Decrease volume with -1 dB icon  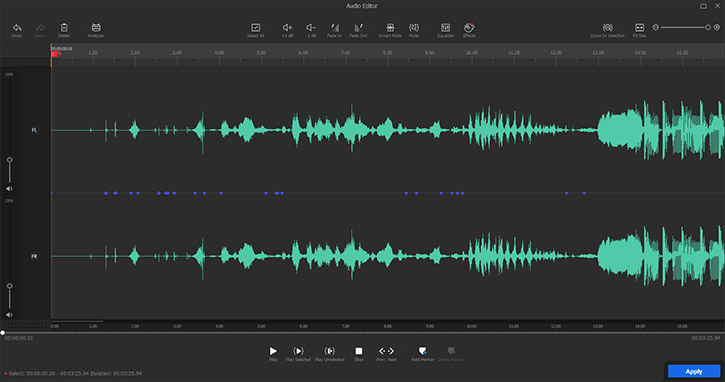pos(311,28)
